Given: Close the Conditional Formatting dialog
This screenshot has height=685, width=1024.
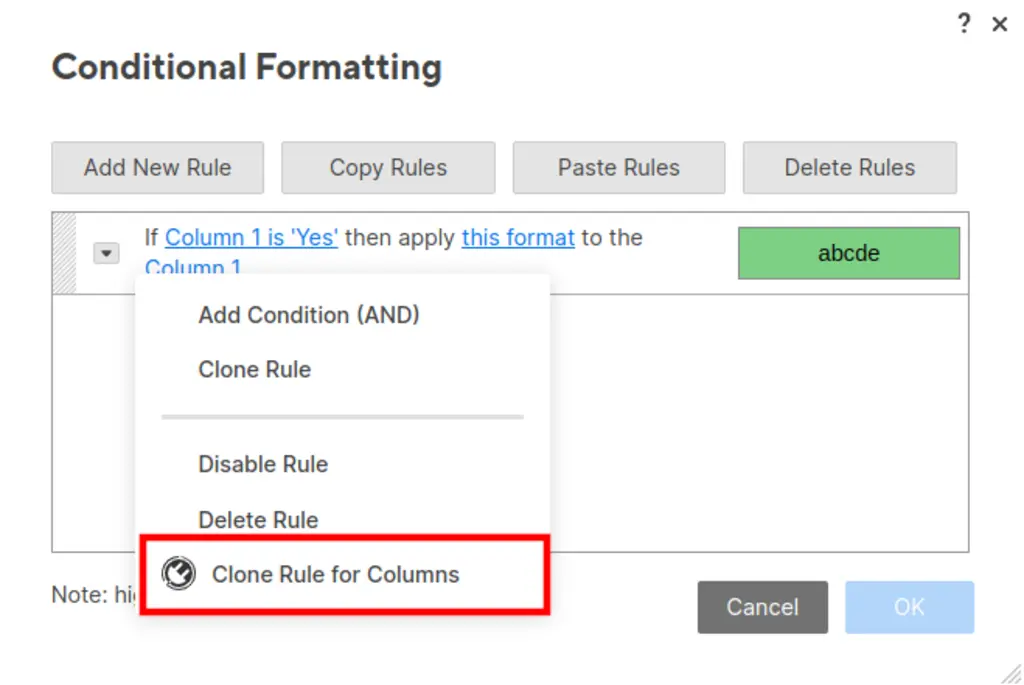Looking at the screenshot, I should 999,25.
